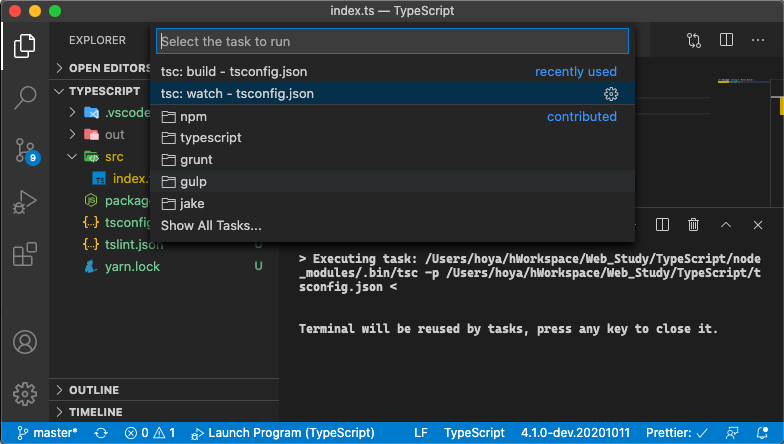Open typescript task folder in picker
Screen dimensions: 784x444
tap(392, 138)
